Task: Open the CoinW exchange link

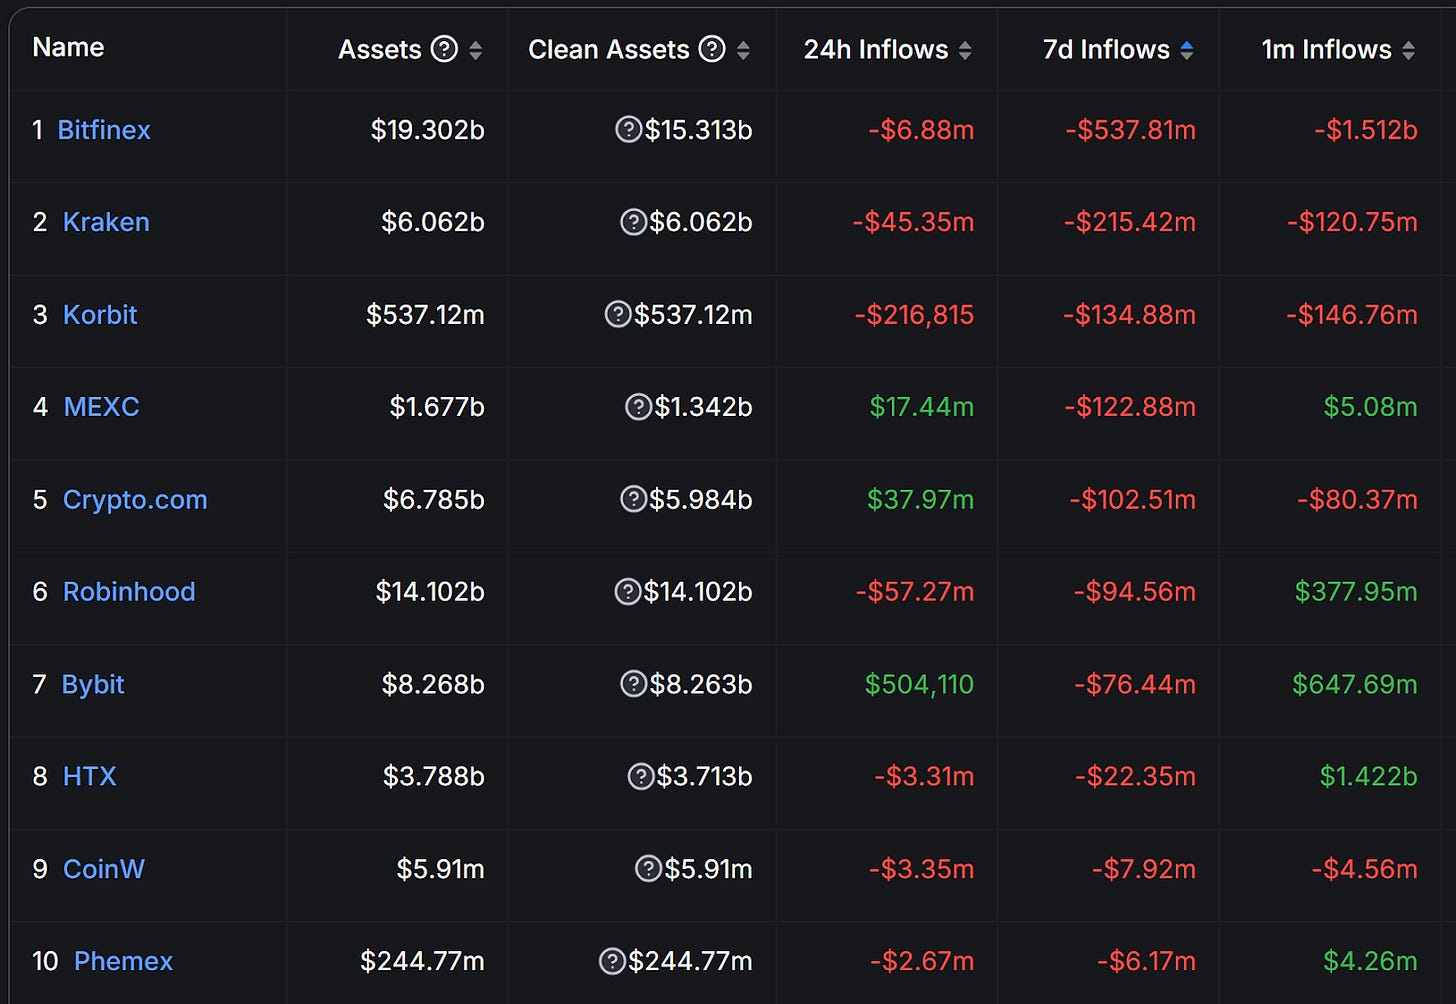Action: click(x=103, y=869)
